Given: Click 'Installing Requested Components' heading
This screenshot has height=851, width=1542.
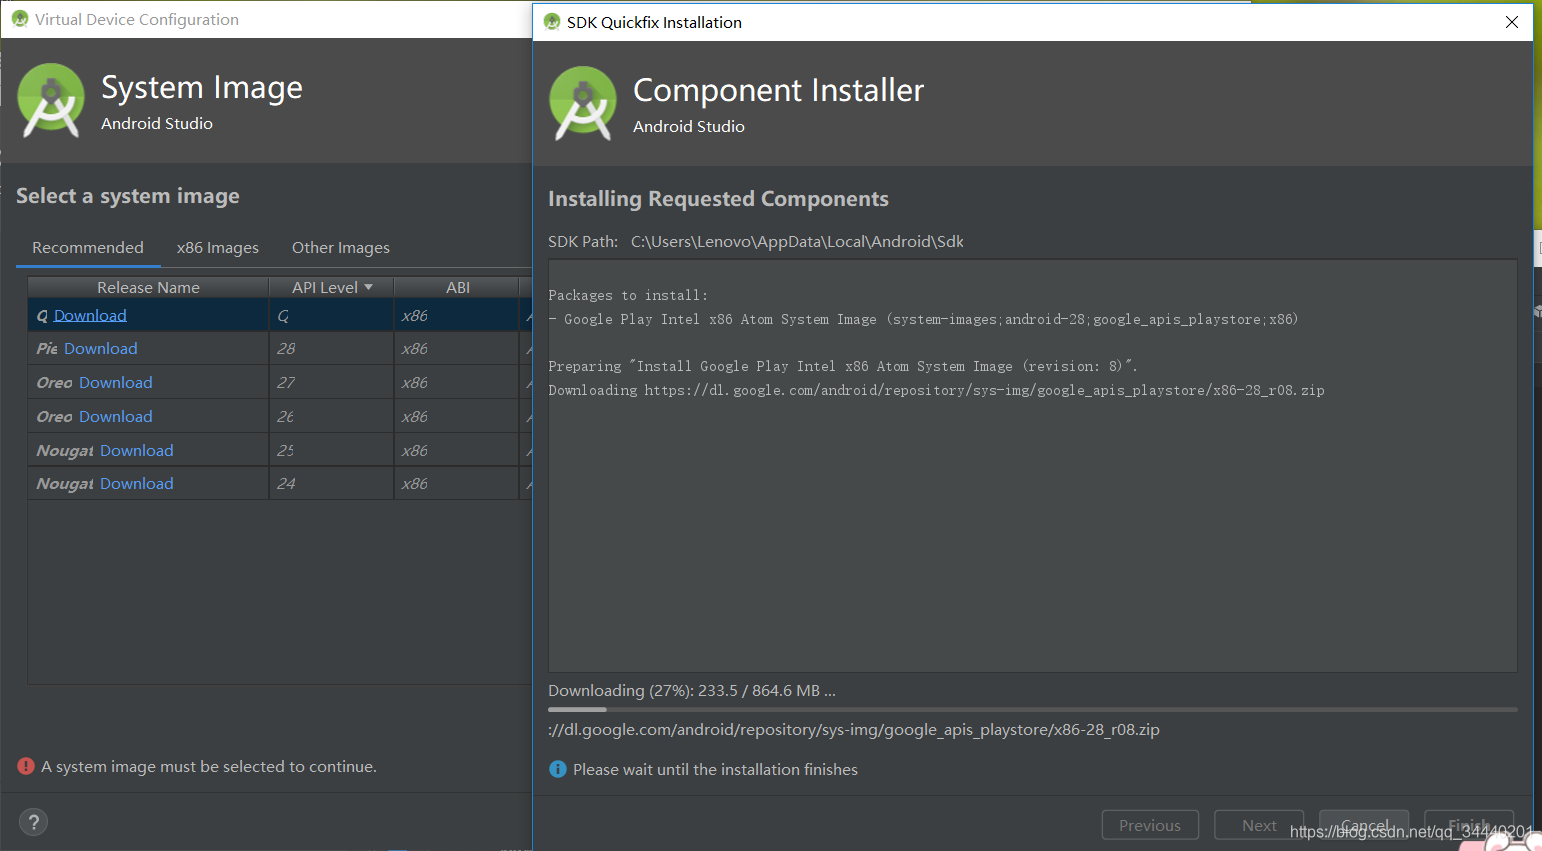Looking at the screenshot, I should coord(718,198).
